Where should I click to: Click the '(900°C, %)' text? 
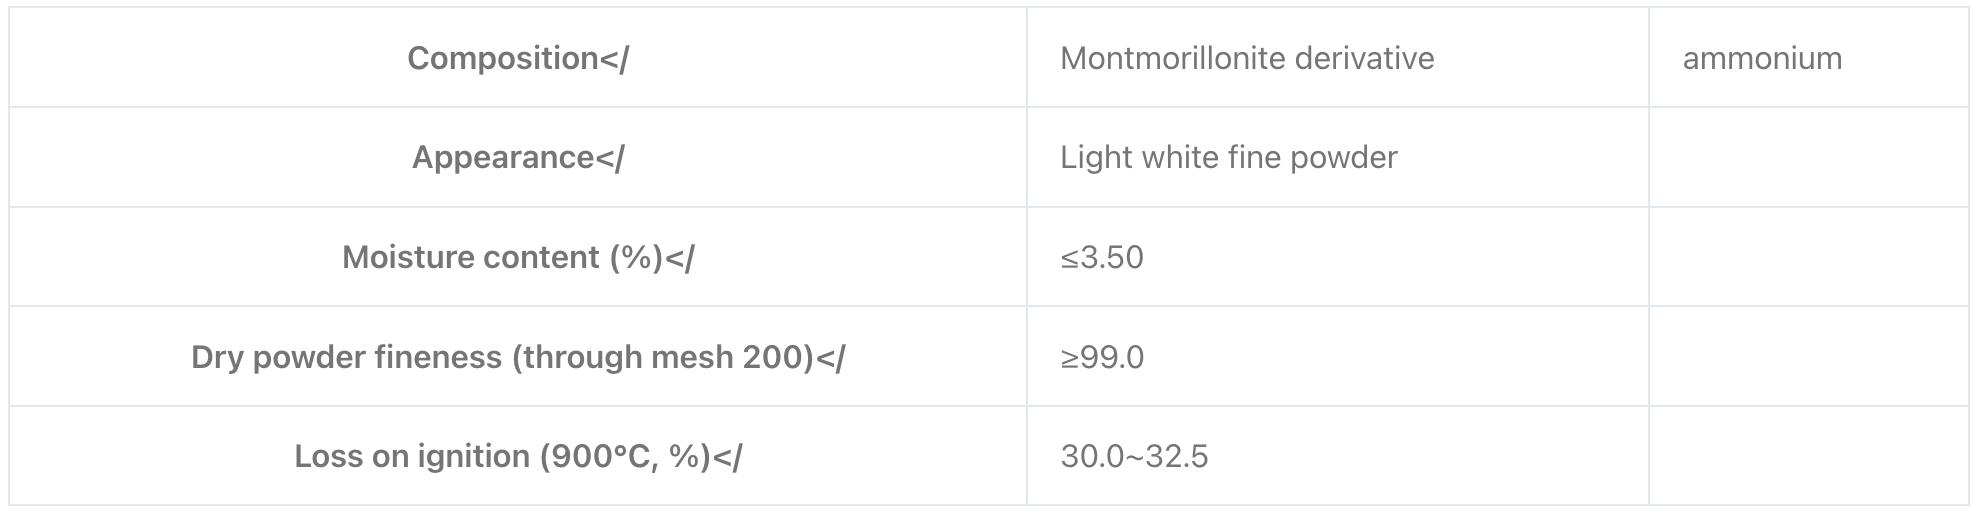(x=625, y=456)
